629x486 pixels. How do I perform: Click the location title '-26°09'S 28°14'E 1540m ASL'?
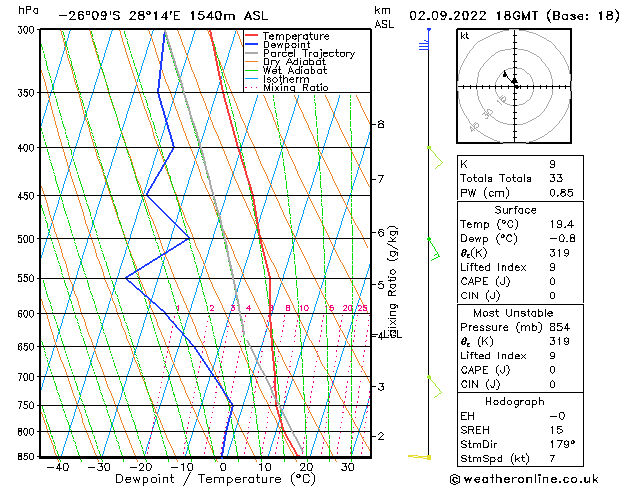(x=163, y=16)
